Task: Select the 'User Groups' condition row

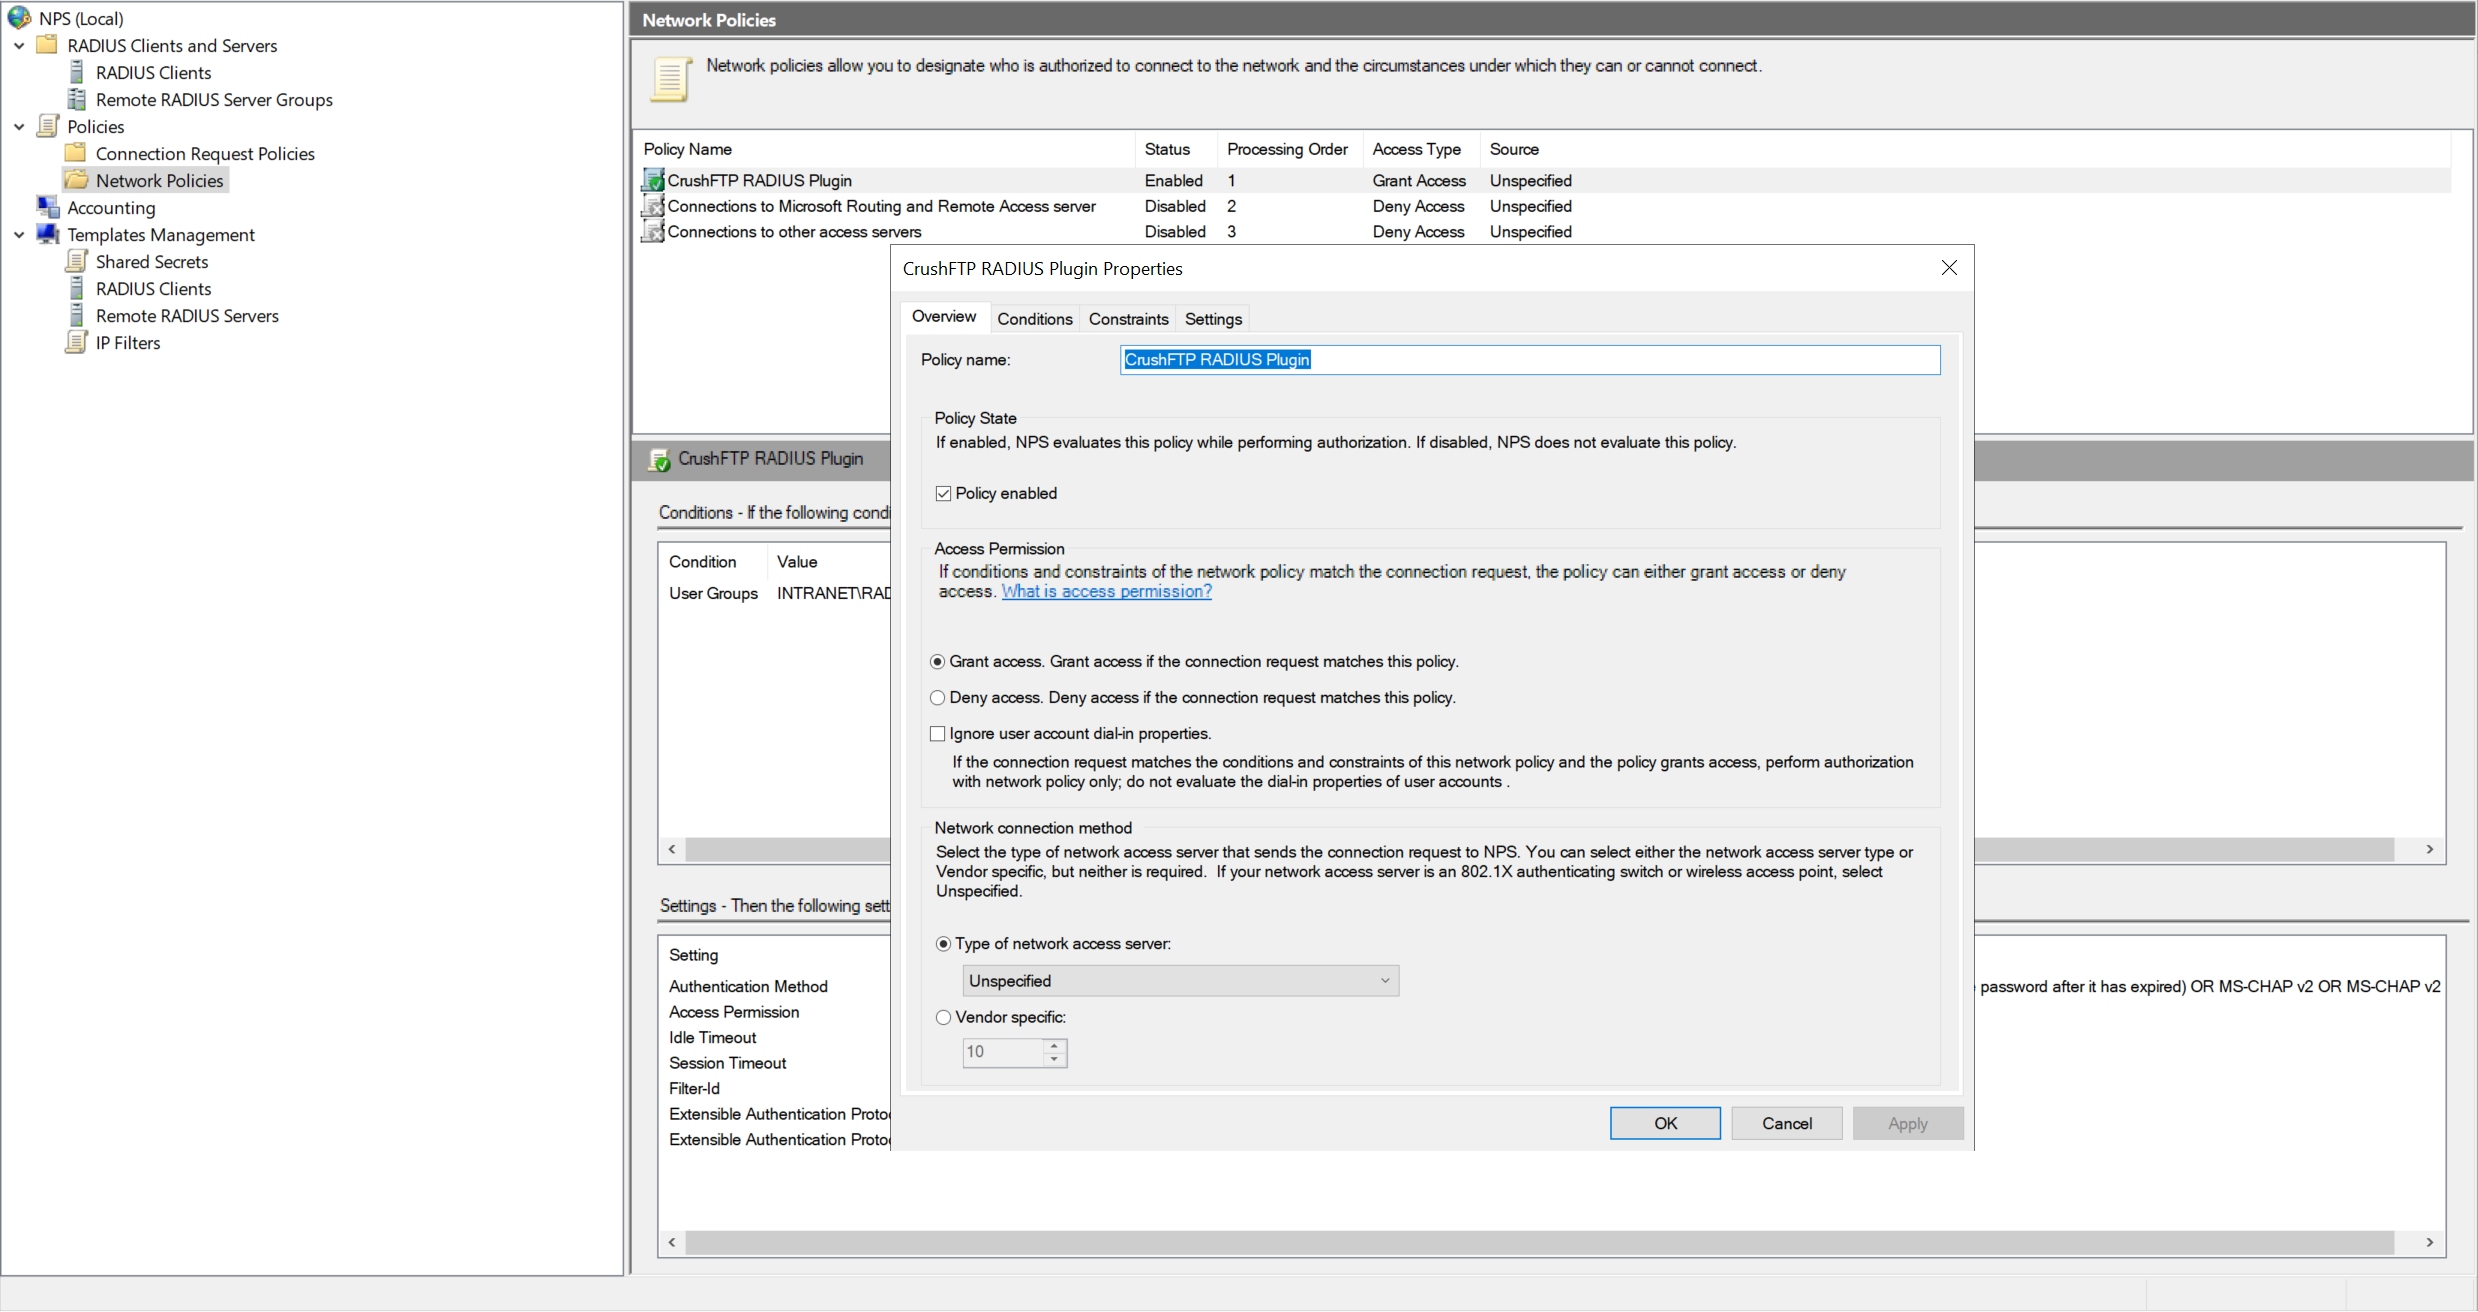Action: 775,593
